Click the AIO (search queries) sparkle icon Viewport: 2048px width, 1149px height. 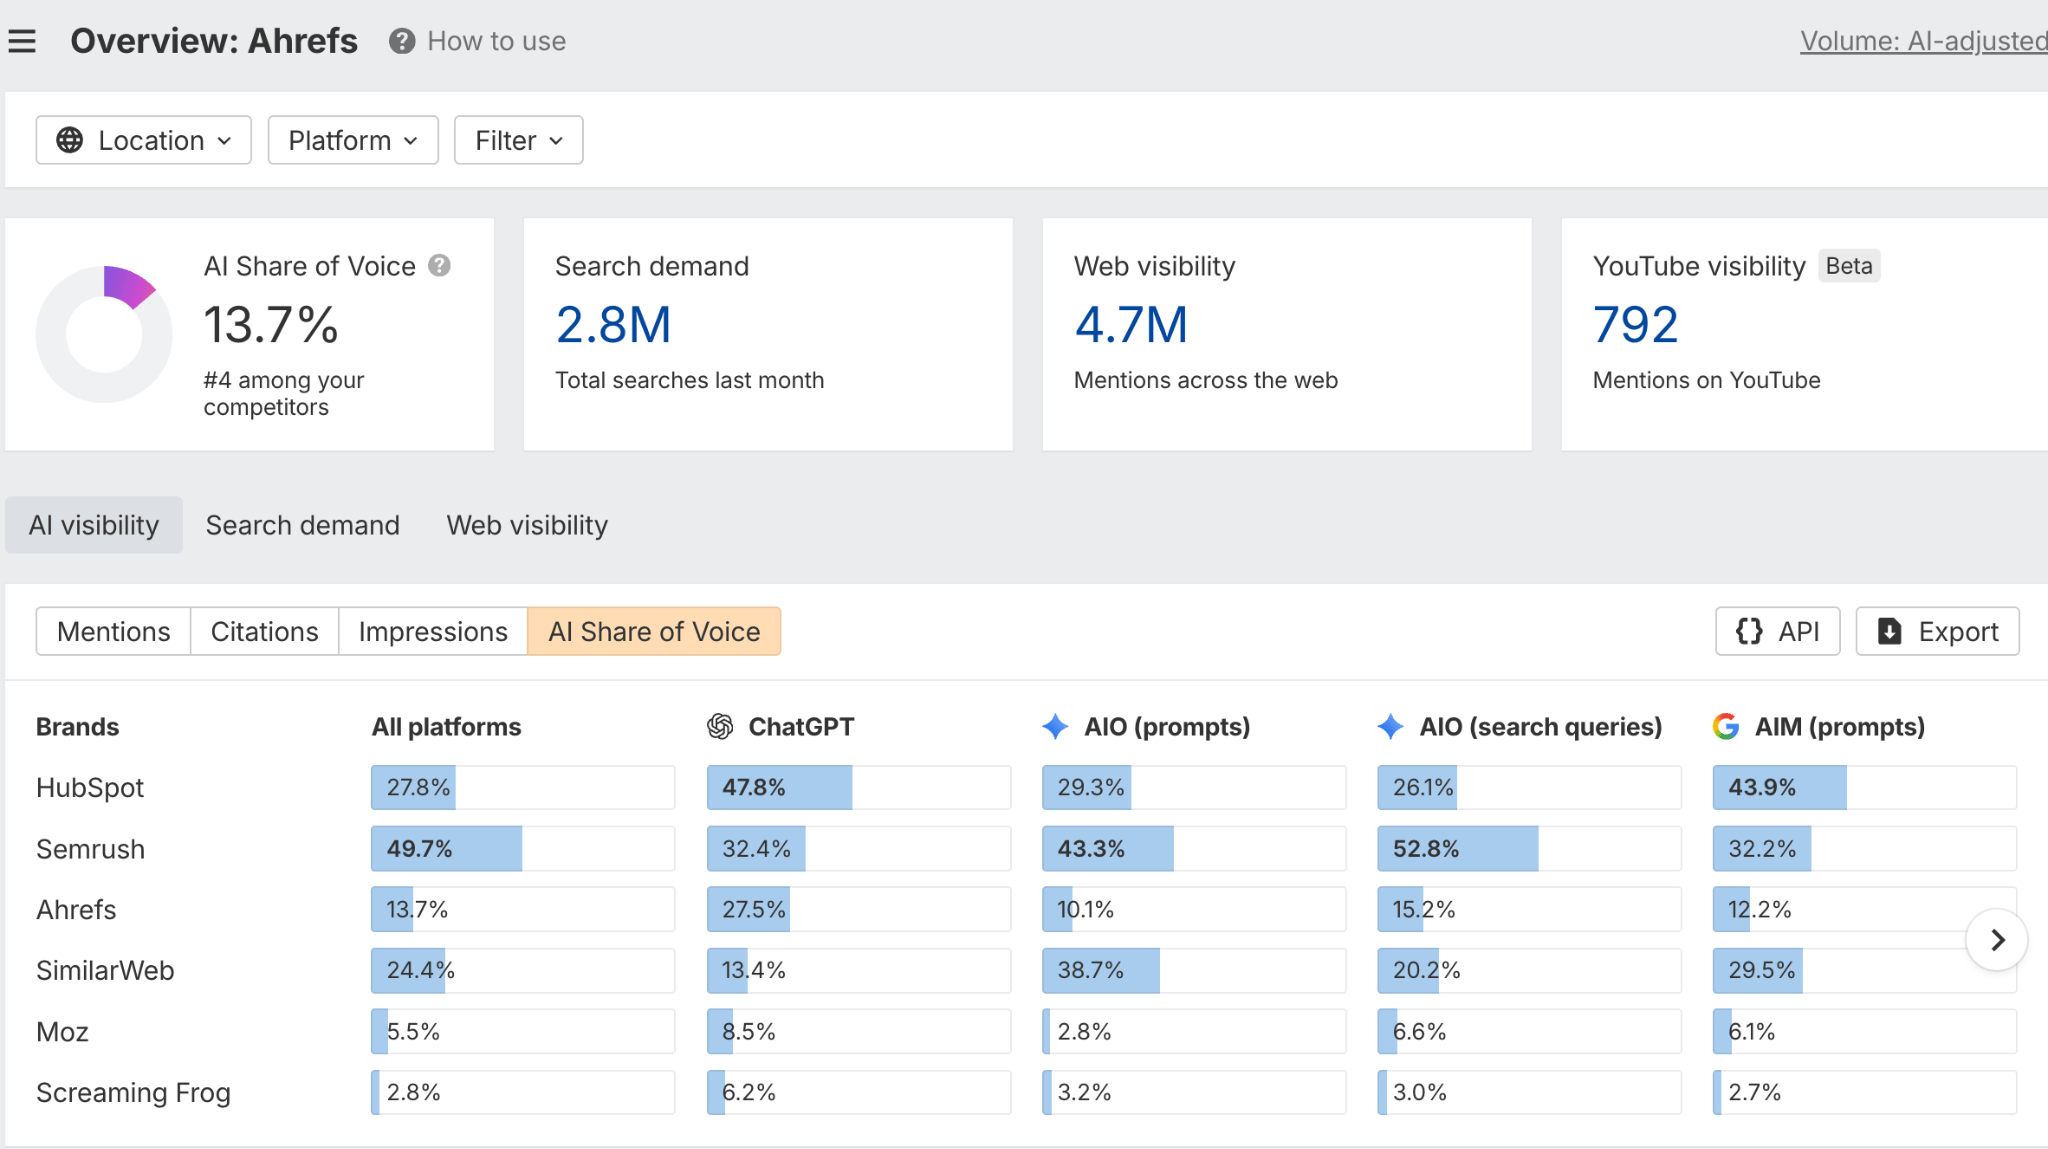[x=1390, y=727]
